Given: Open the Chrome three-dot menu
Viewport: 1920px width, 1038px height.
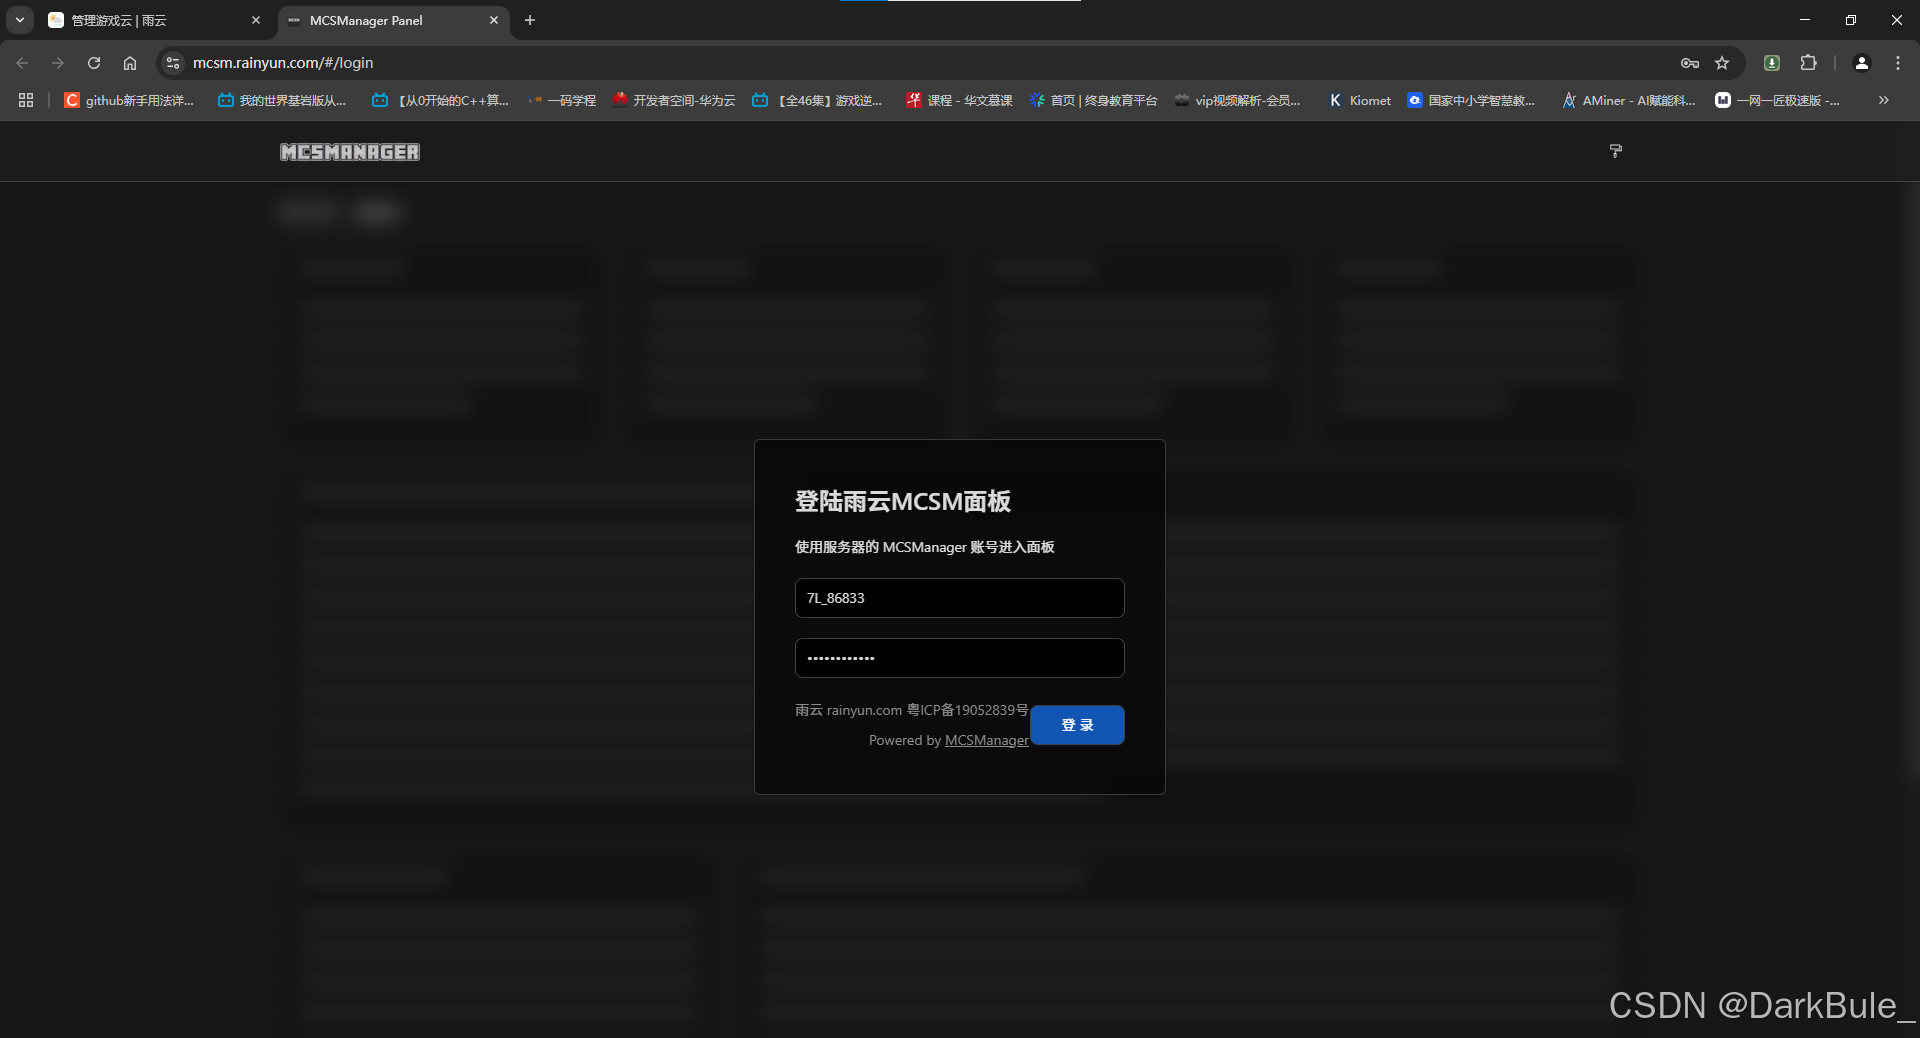Looking at the screenshot, I should click(x=1898, y=63).
